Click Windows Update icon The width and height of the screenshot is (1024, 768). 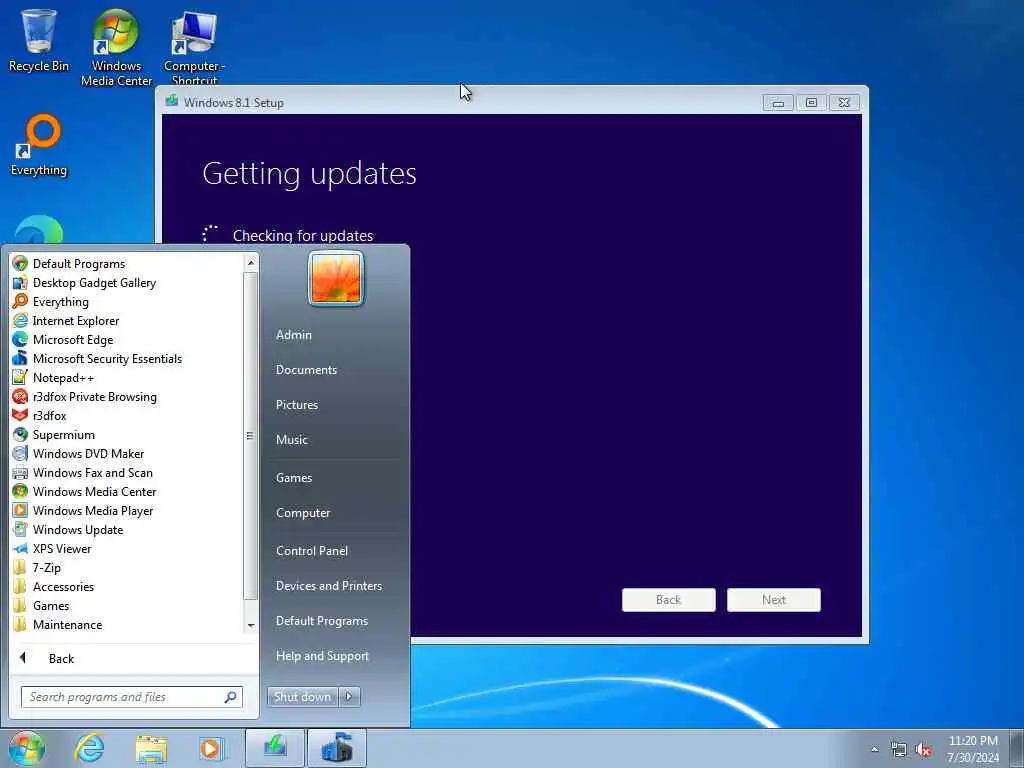tap(20, 530)
